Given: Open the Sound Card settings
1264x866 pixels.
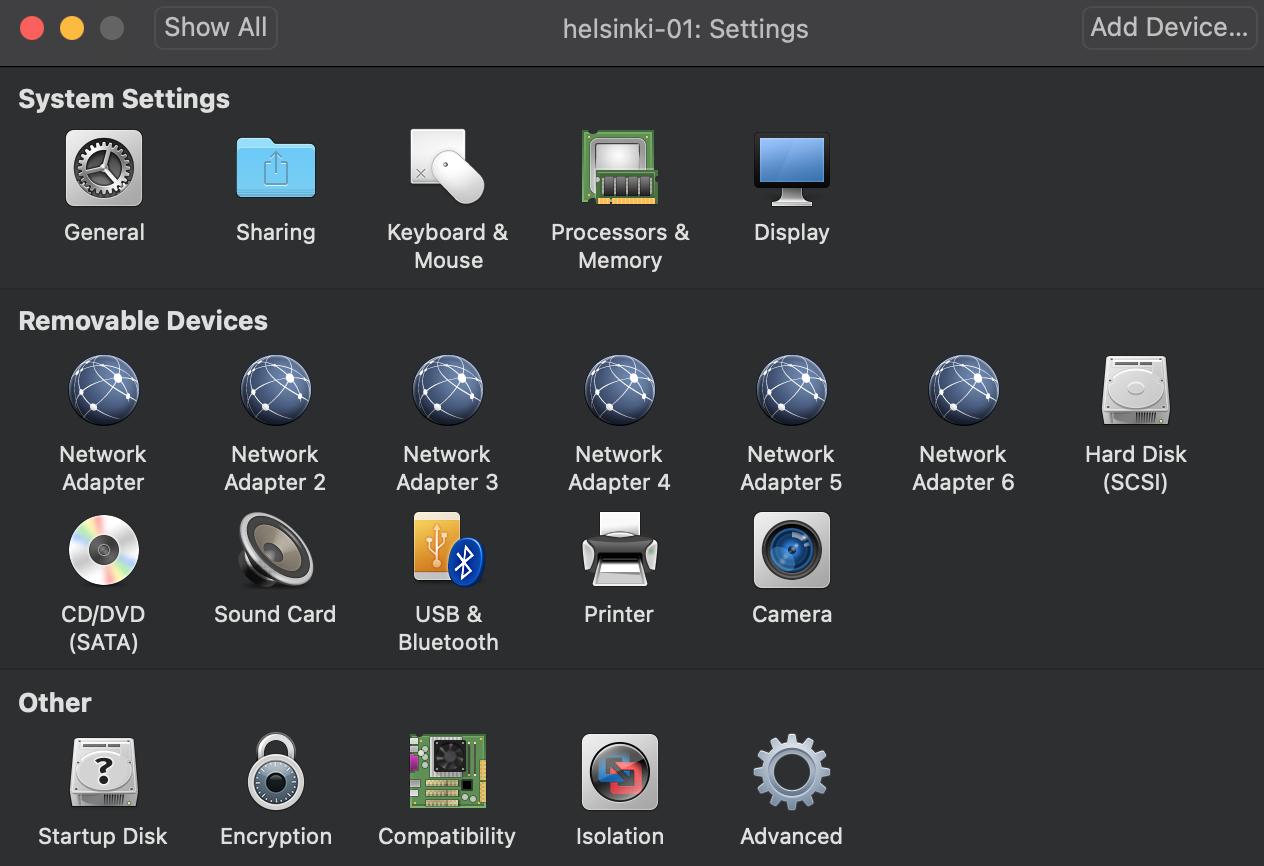Looking at the screenshot, I should (x=276, y=551).
